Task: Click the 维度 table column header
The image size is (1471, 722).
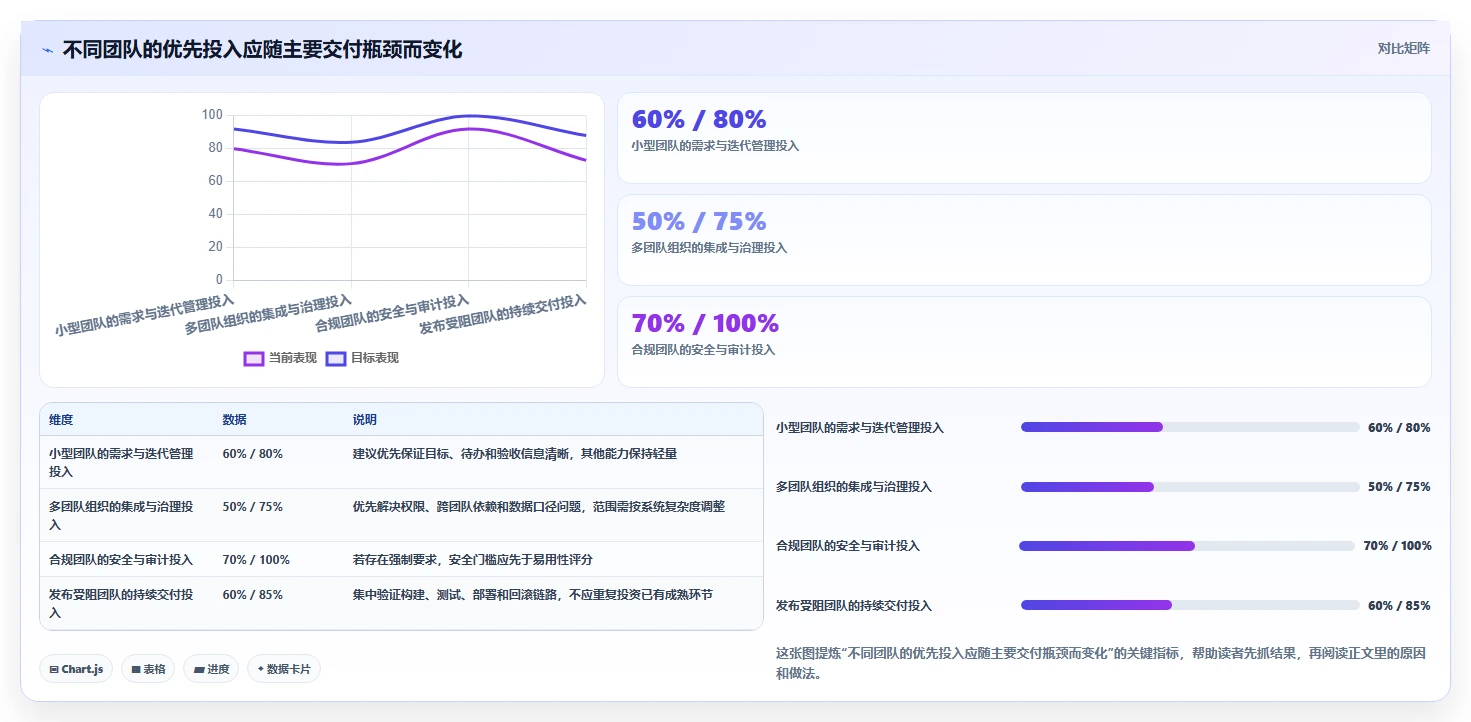Action: pyautogui.click(x=61, y=420)
